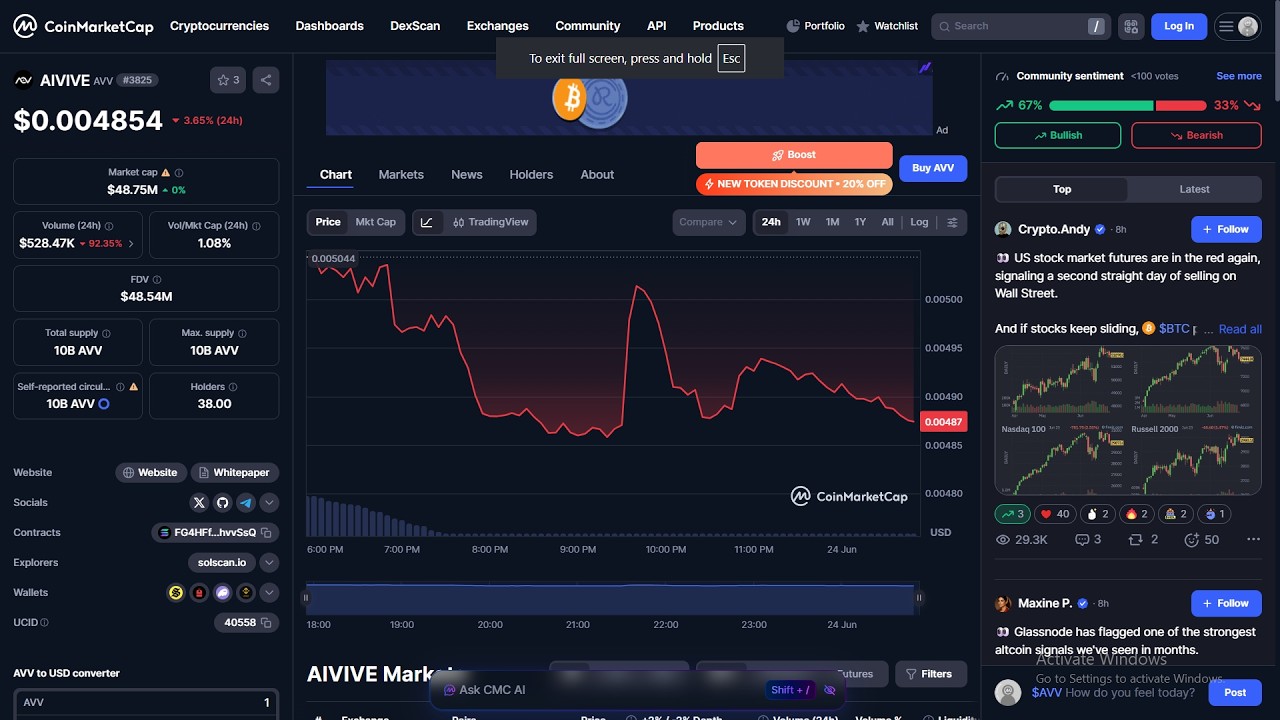
Task: Expand more Wallets chevron
Action: [269, 592]
